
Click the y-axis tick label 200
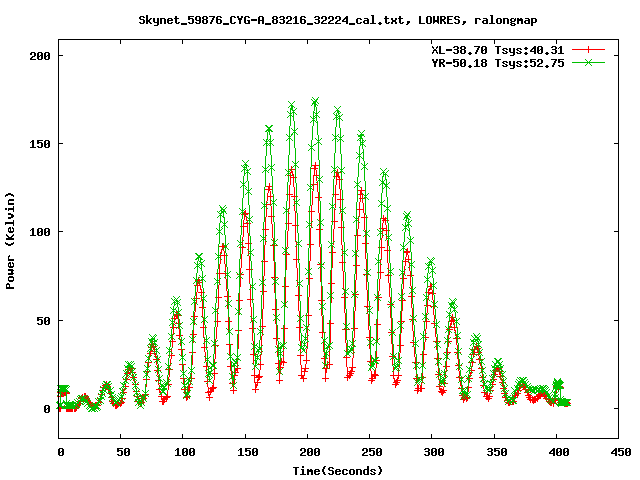(x=40, y=56)
